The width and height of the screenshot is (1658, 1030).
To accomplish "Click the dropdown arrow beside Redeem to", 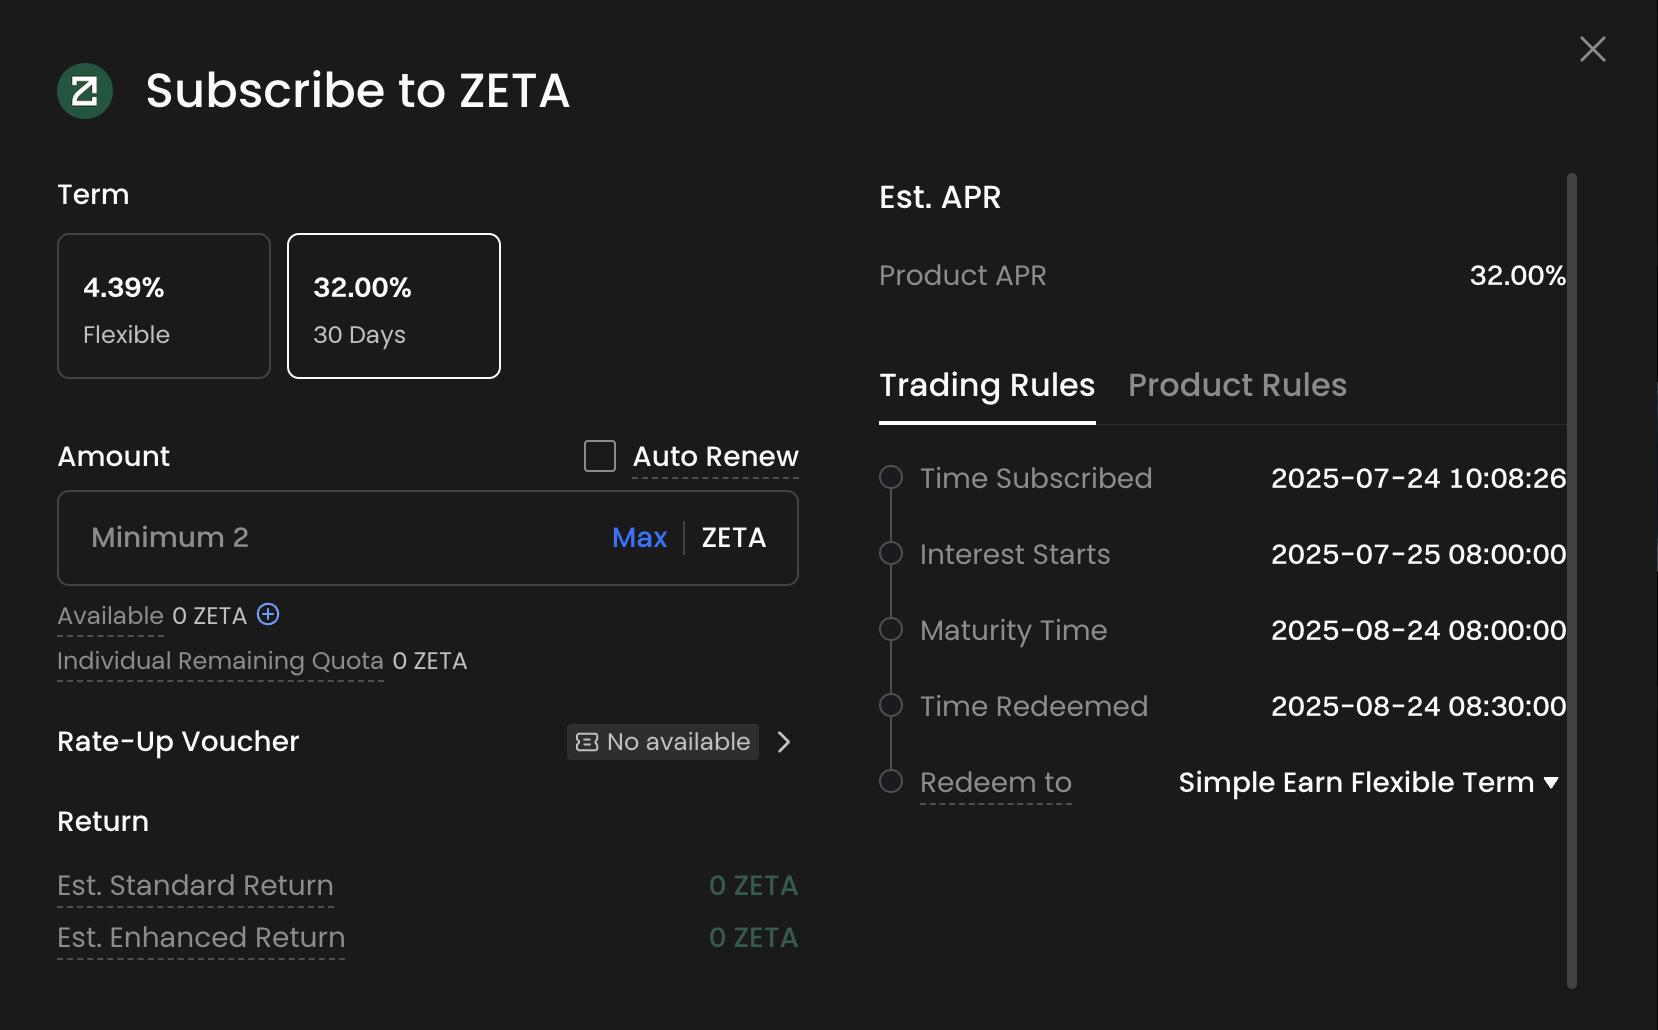I will pos(1551,783).
